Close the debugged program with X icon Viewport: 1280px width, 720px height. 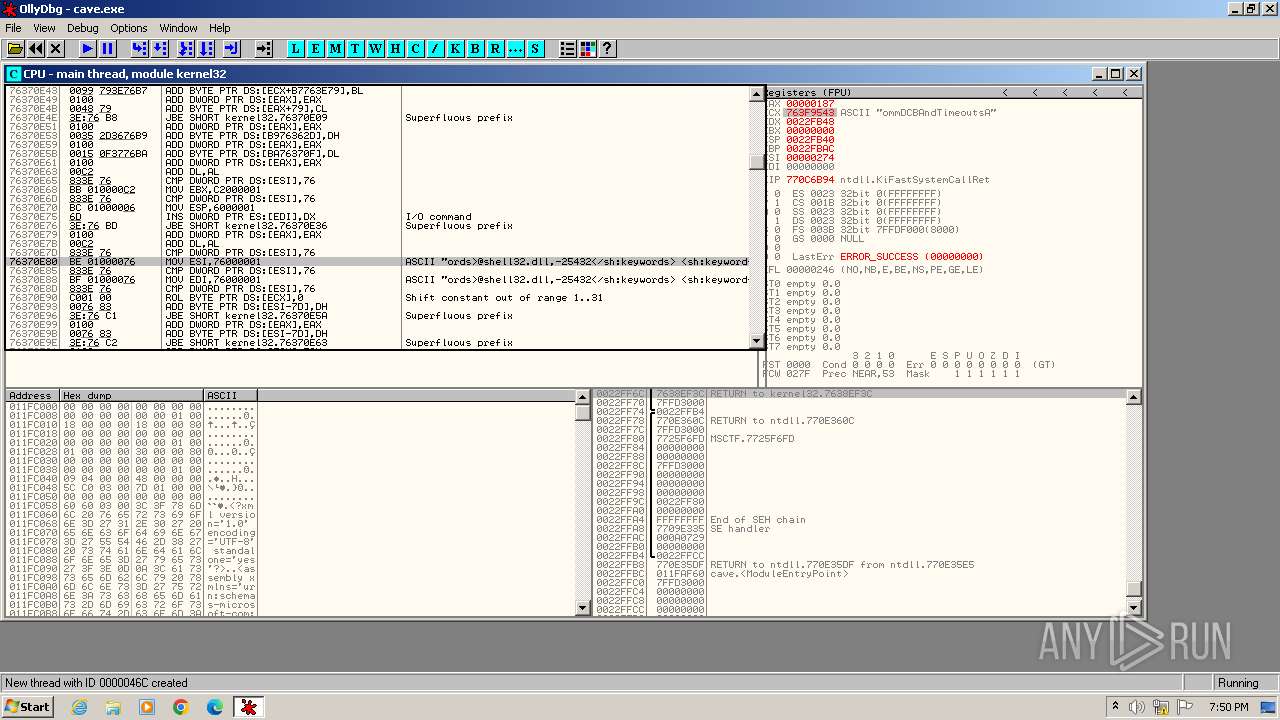coord(56,48)
